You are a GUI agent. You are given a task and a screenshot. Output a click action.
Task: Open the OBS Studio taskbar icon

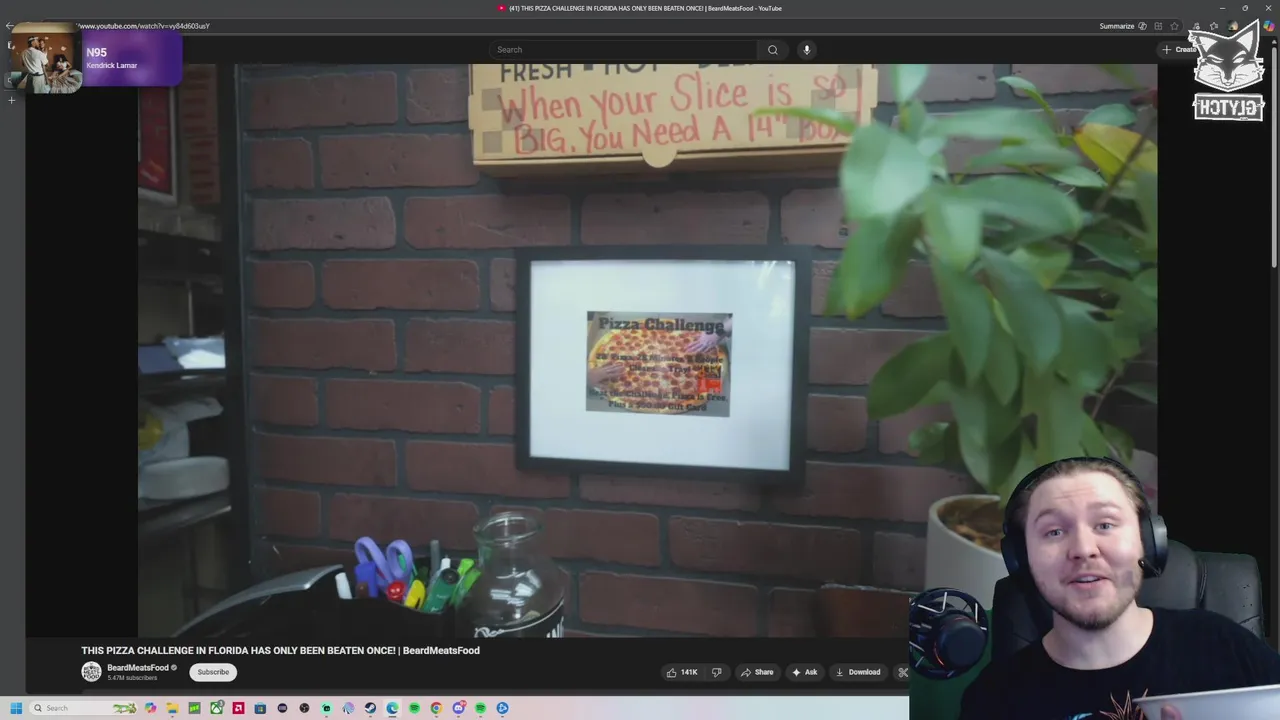click(304, 708)
